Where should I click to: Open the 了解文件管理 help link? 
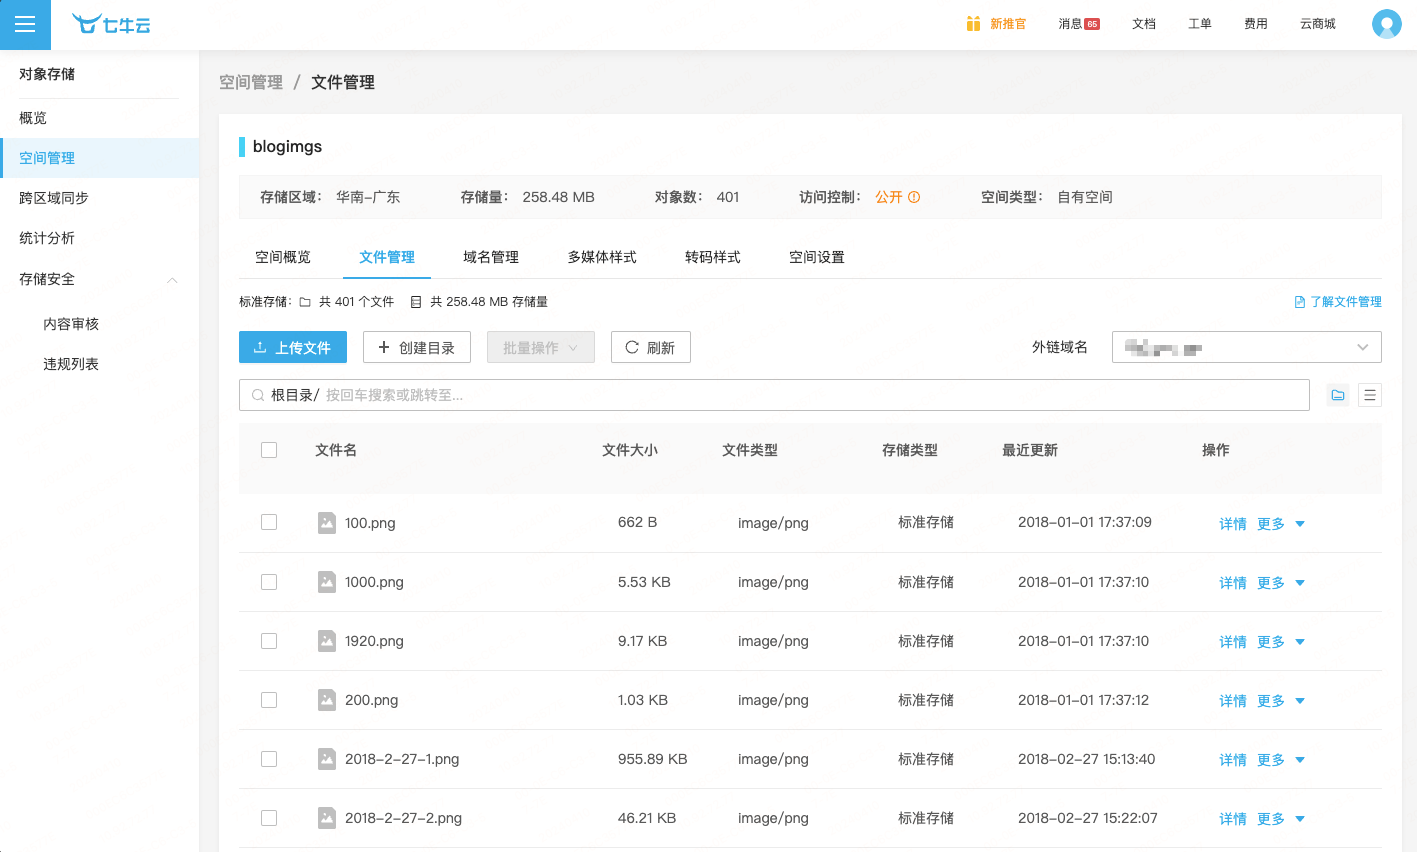(x=1346, y=302)
